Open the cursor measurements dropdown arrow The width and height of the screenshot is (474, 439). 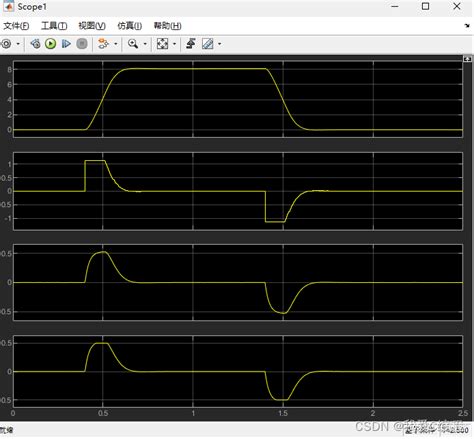point(219,44)
